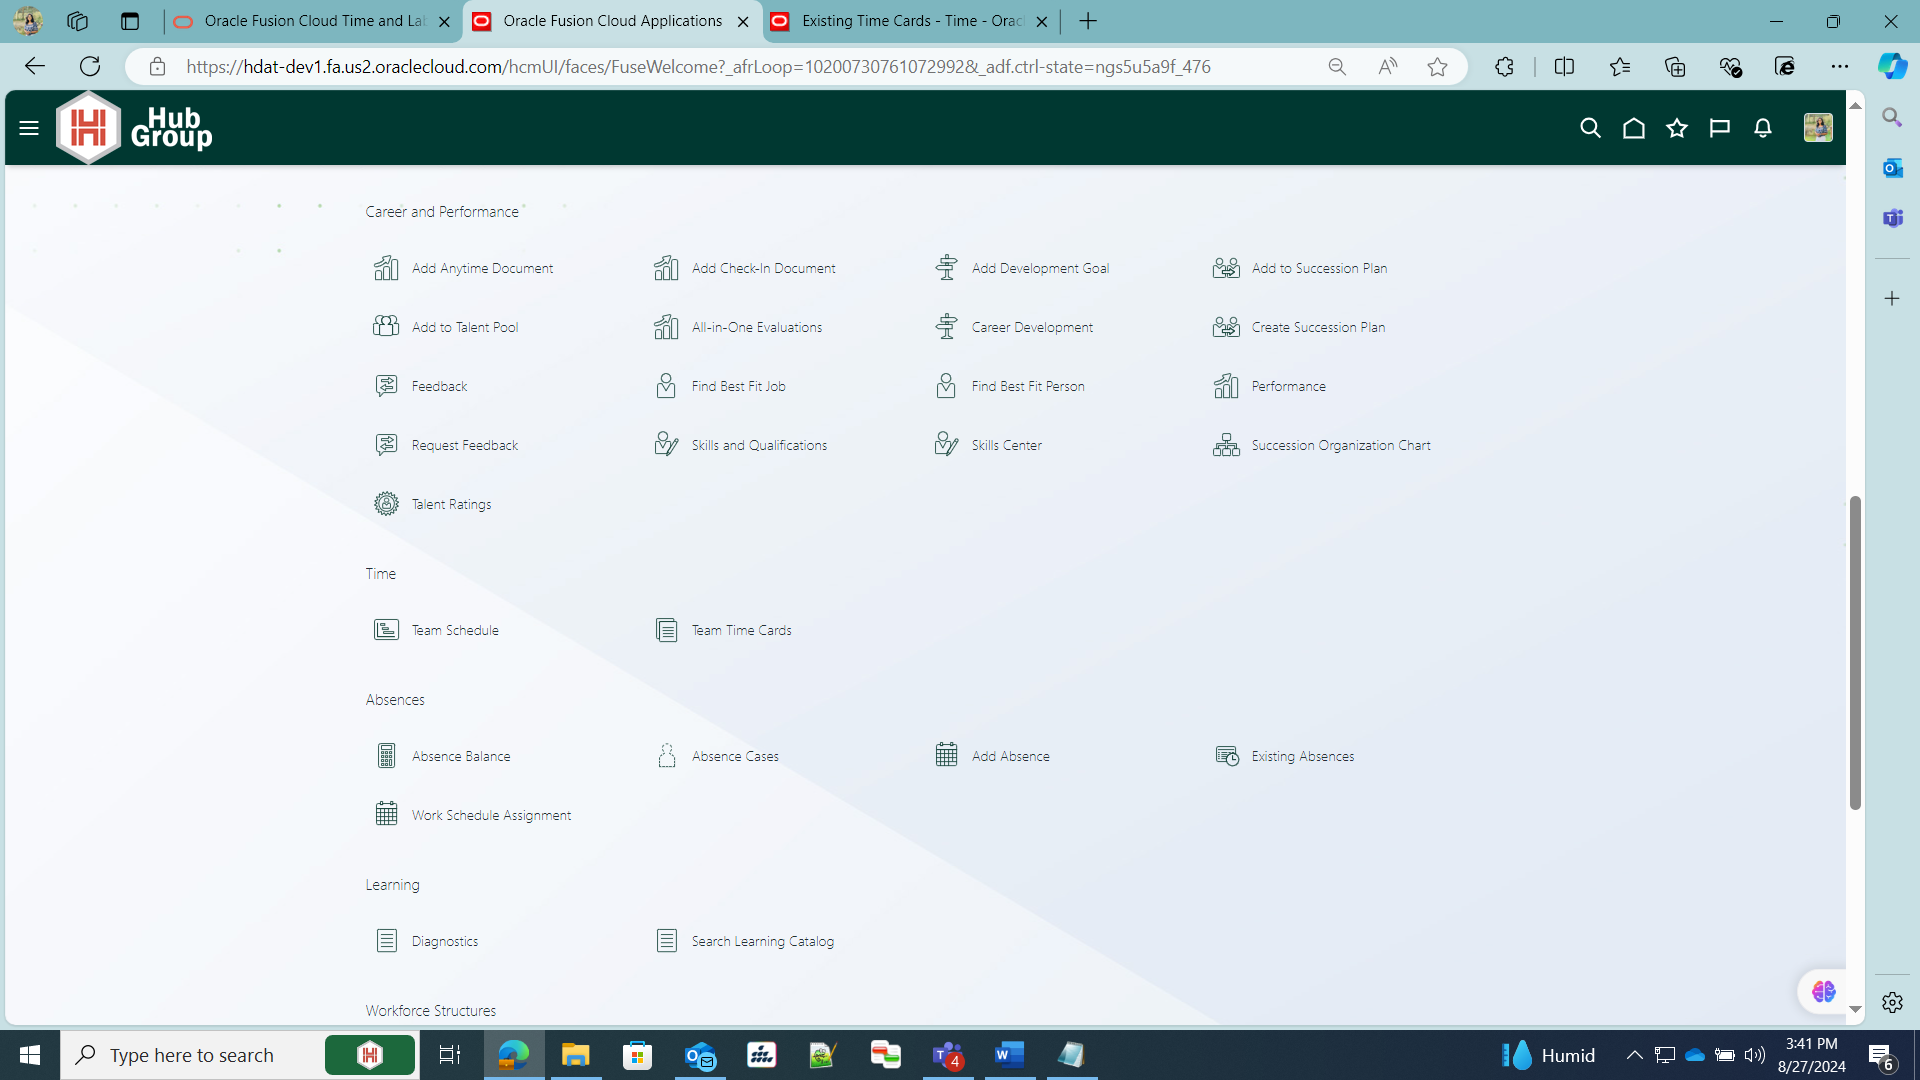This screenshot has height=1080, width=1920.
Task: Click the browser address bar URL
Action: 698,67
